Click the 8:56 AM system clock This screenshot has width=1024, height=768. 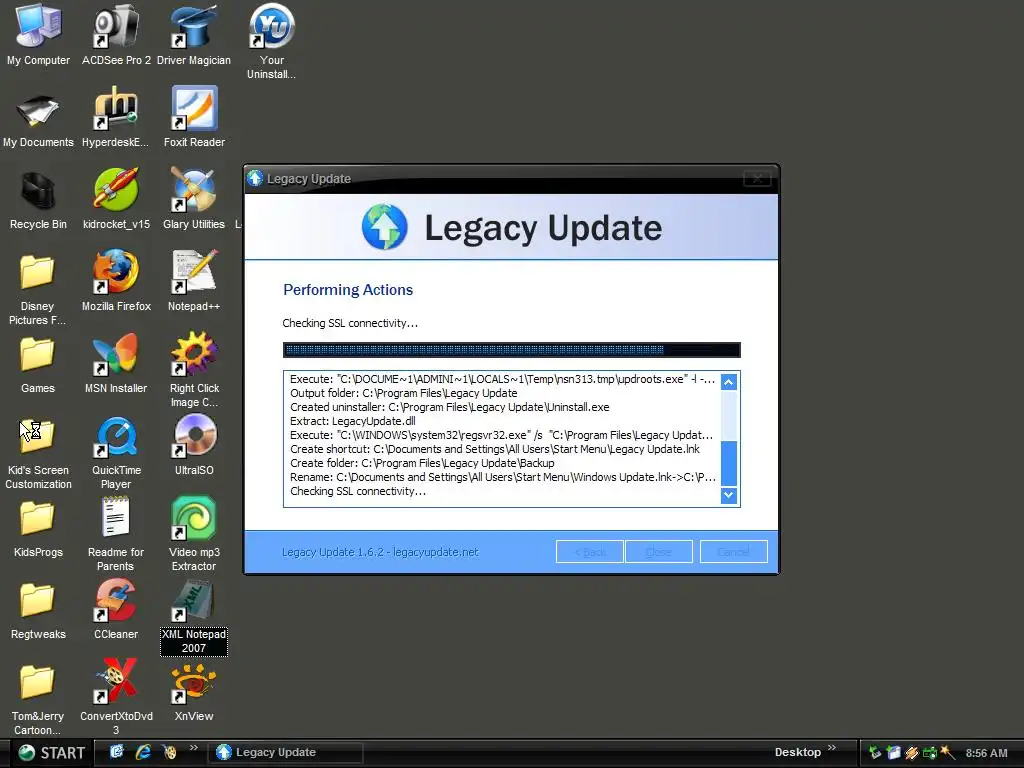tap(986, 753)
